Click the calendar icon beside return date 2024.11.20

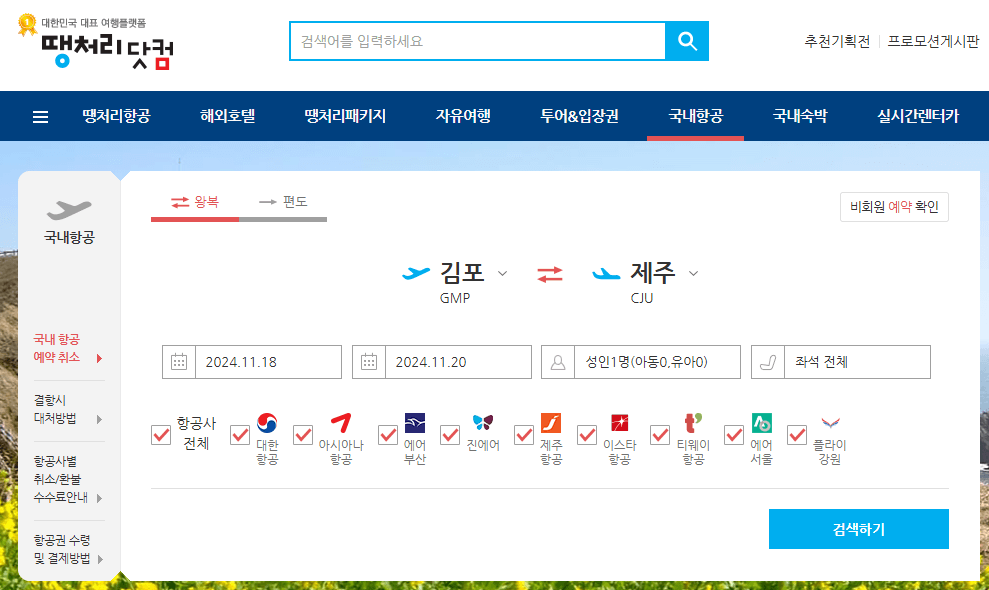click(368, 361)
